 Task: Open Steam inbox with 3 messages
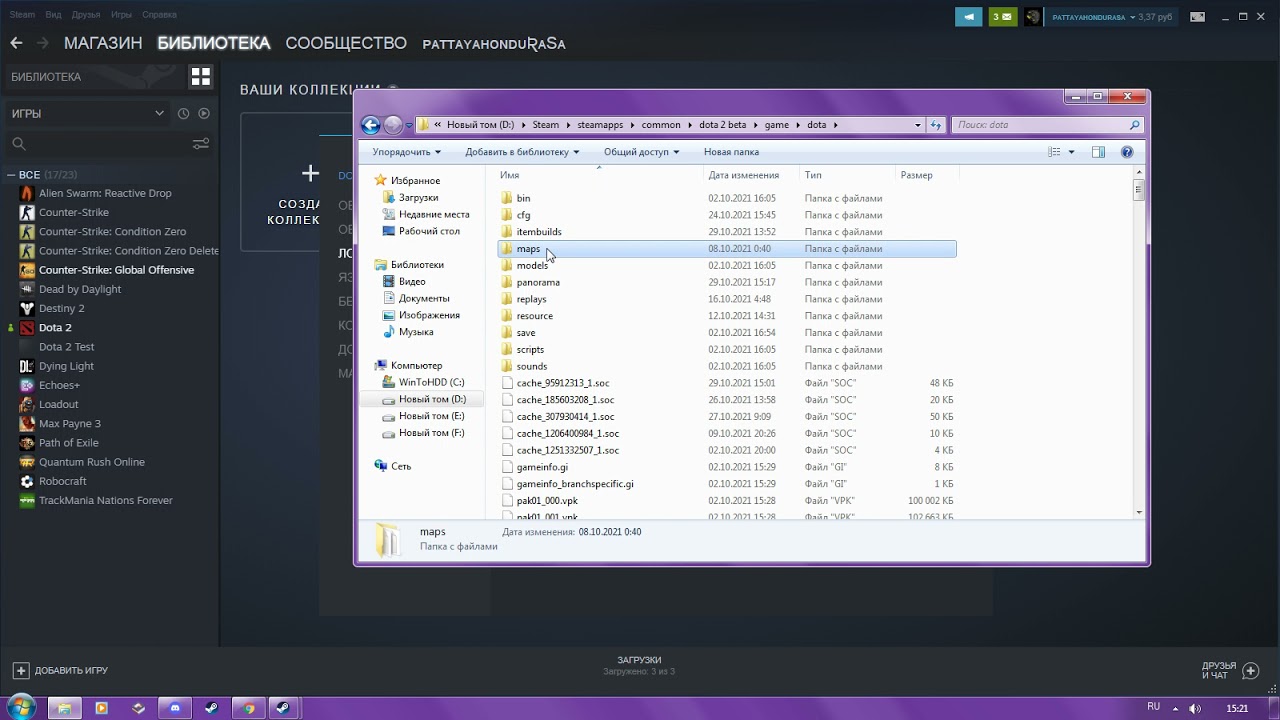click(x=1002, y=17)
